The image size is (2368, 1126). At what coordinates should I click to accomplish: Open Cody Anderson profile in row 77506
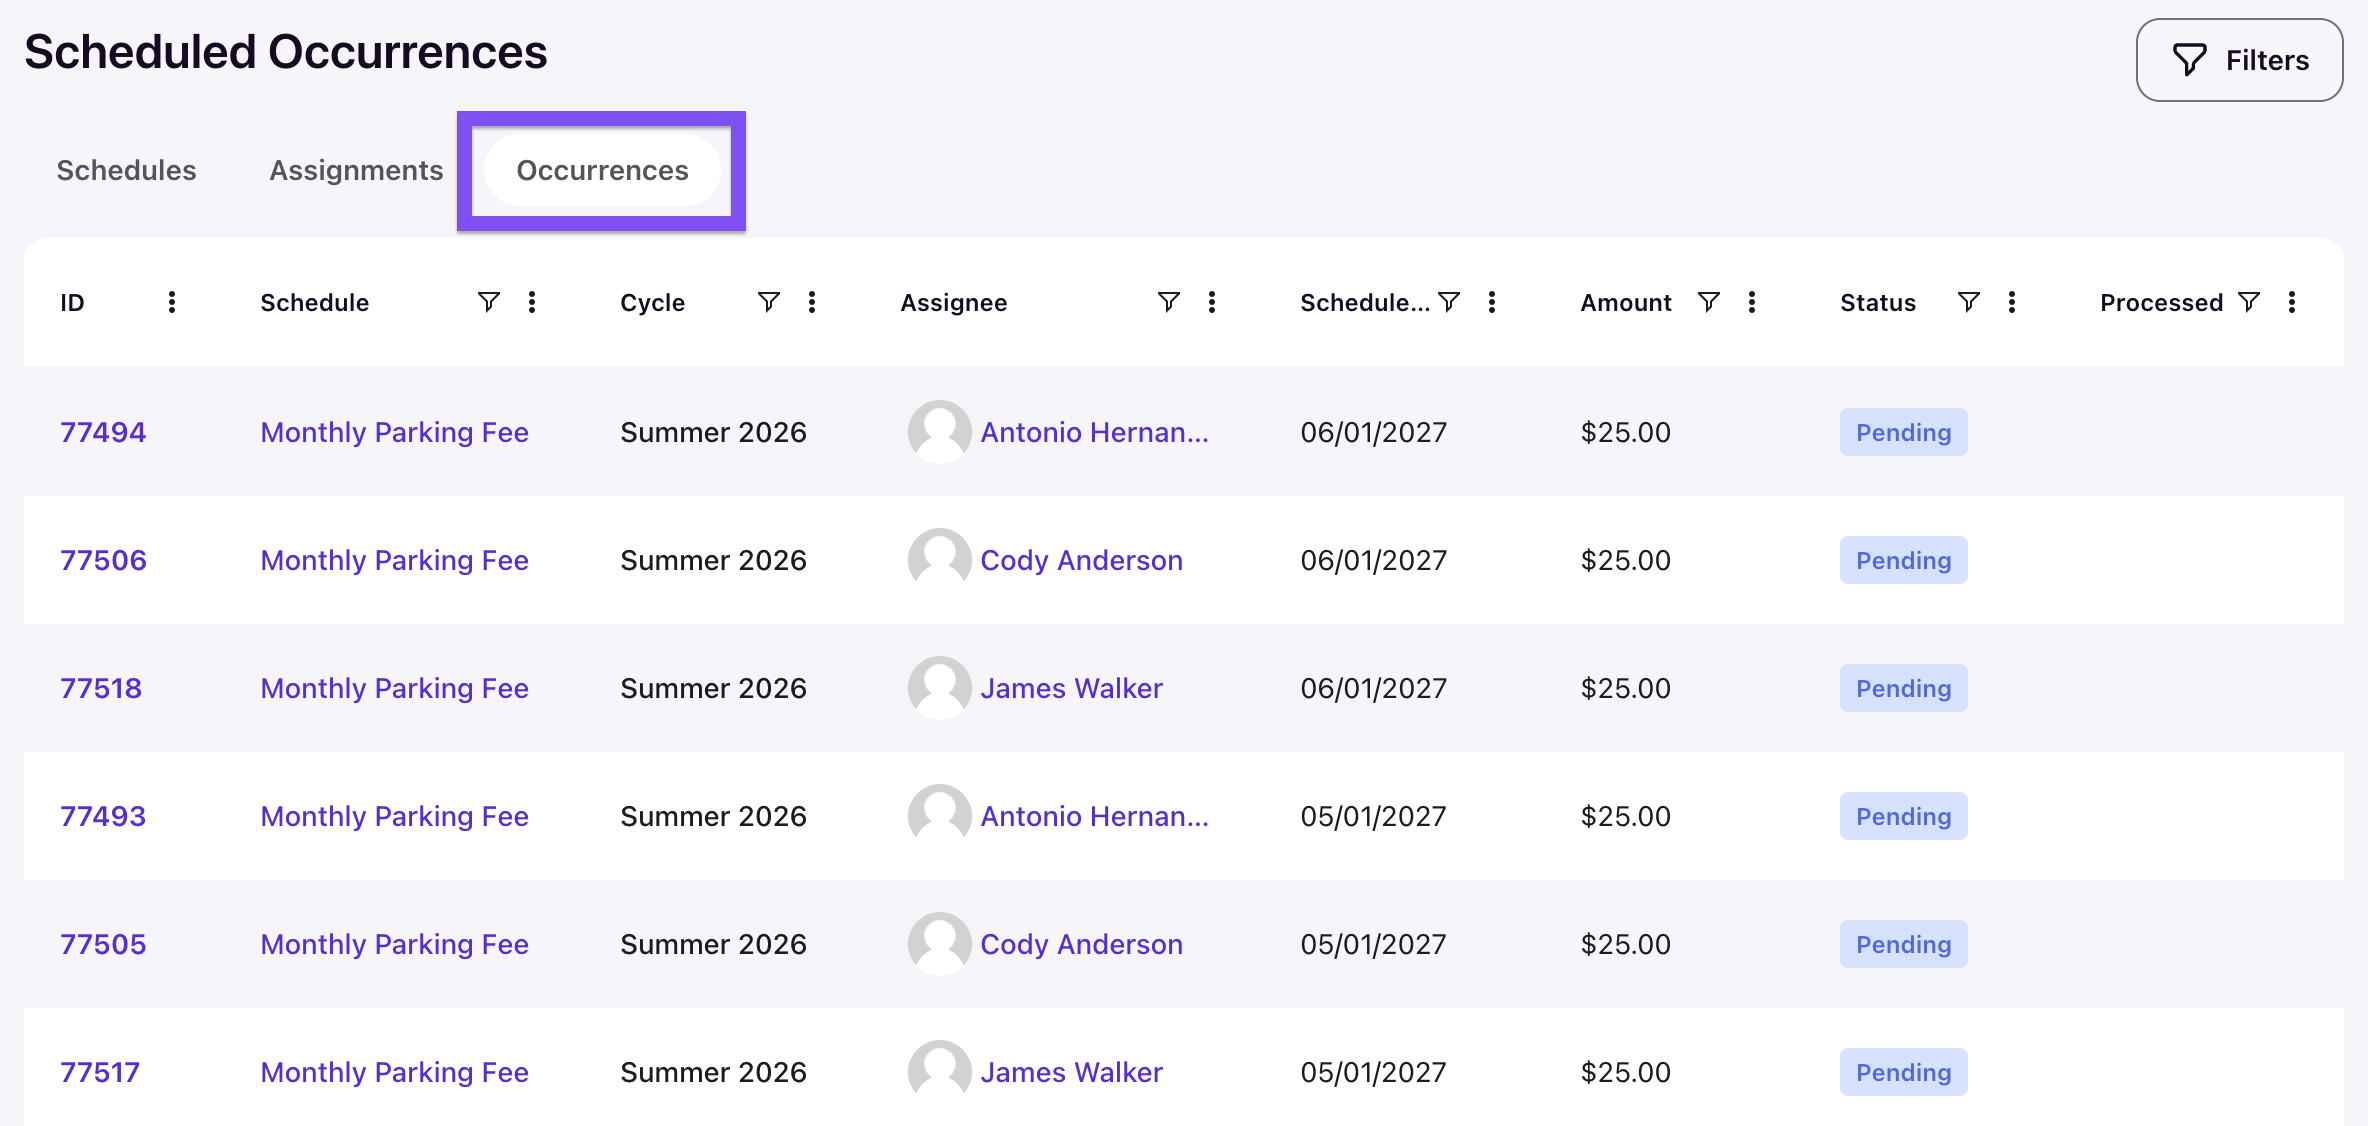[x=1081, y=560]
